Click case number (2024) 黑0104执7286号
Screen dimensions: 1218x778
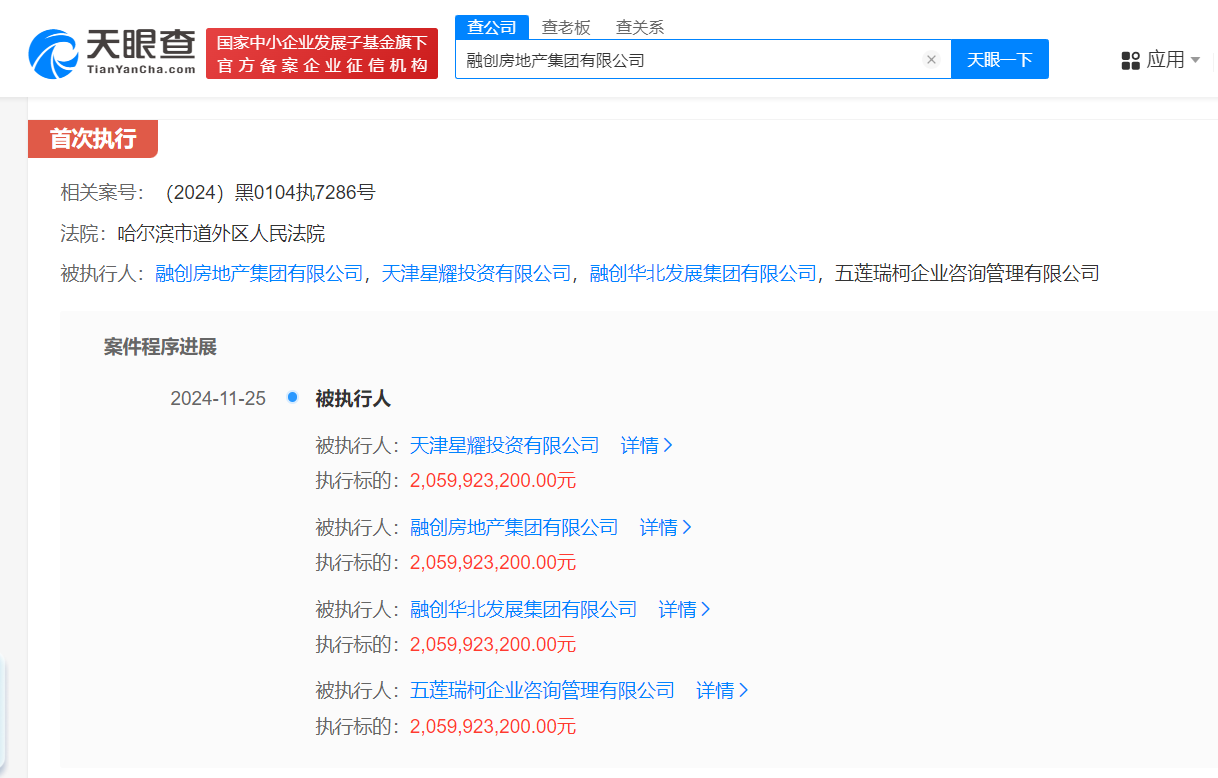click(271, 192)
